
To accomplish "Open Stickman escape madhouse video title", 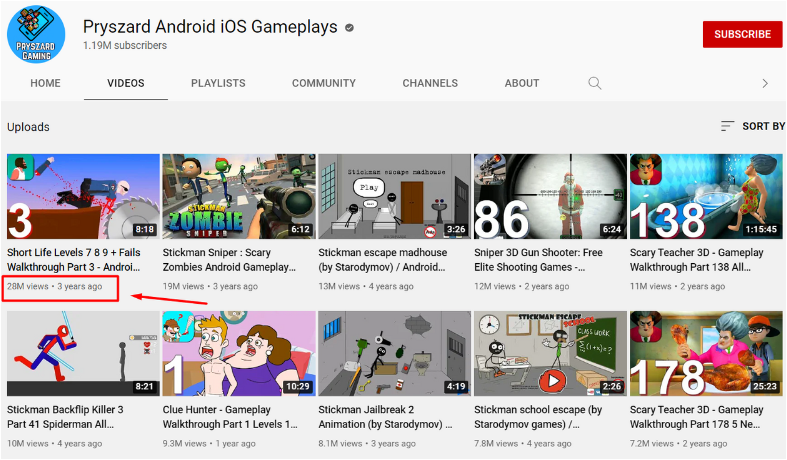I will coord(382,260).
